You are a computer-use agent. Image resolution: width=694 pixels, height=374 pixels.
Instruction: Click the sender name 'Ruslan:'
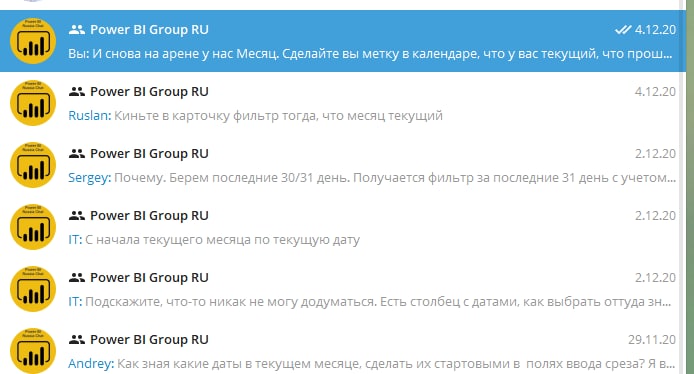point(90,116)
